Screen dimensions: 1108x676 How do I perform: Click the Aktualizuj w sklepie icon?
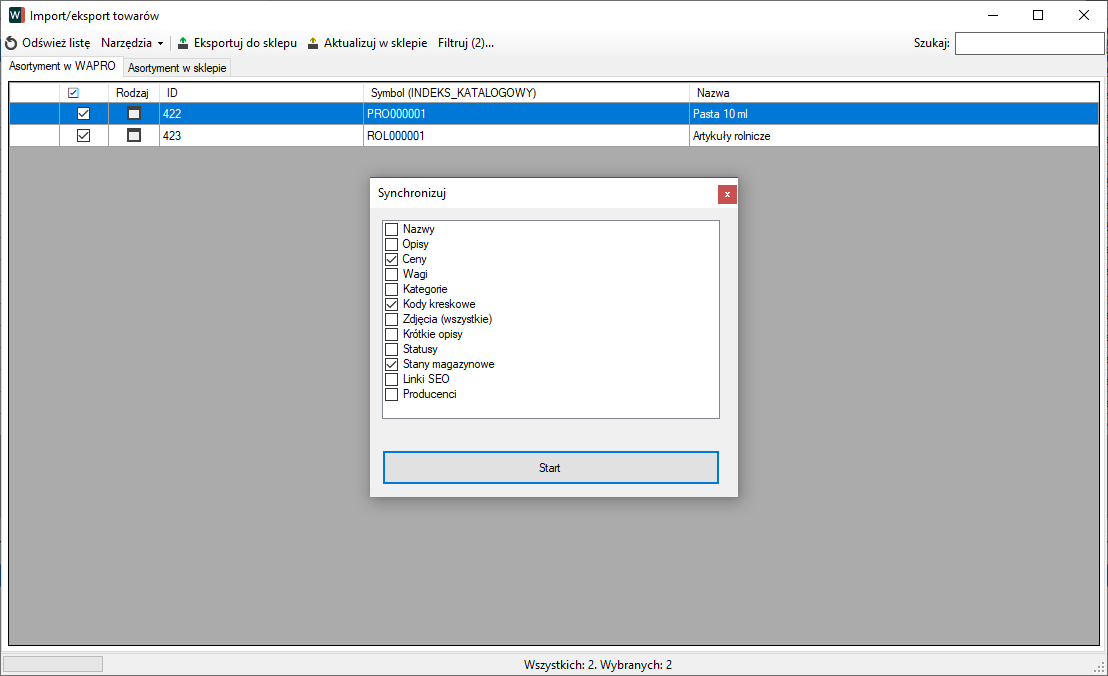coord(313,43)
